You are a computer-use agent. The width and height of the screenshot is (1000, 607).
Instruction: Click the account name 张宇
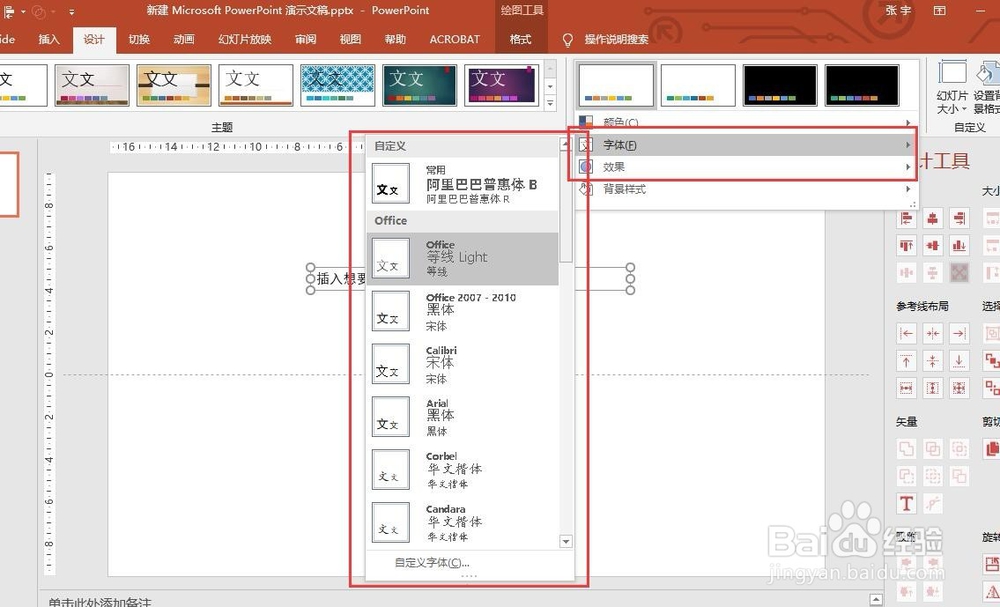point(898,11)
